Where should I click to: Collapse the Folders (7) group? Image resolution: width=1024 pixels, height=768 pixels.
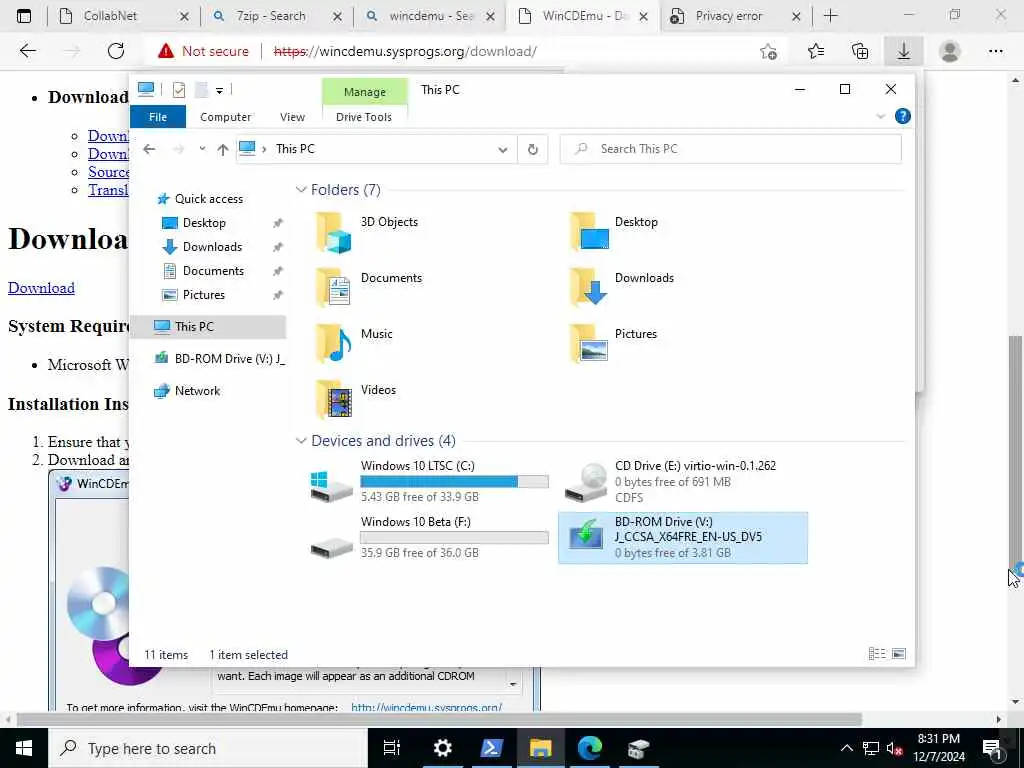(301, 190)
